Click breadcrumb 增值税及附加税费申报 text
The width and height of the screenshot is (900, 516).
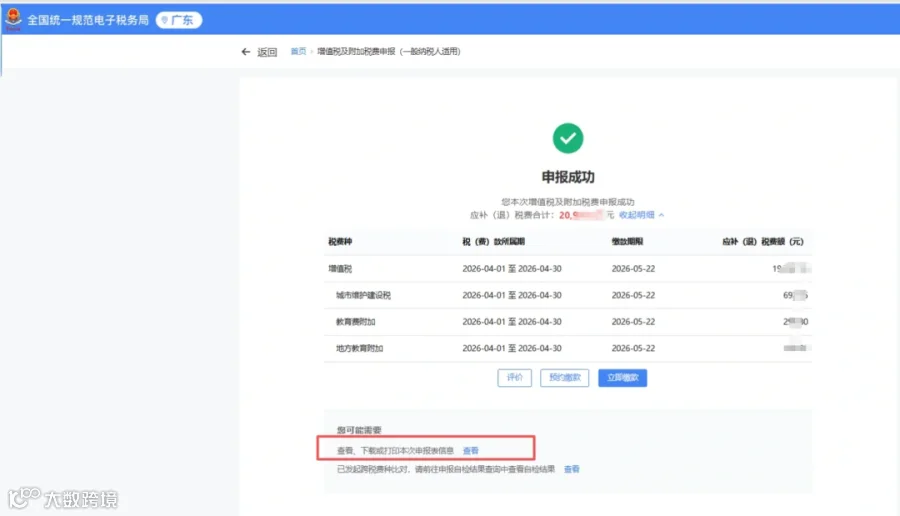coord(389,51)
